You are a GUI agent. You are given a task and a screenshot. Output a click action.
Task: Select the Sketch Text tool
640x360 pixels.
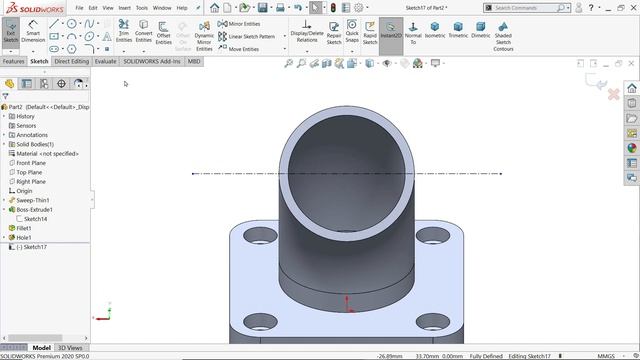click(x=107, y=36)
